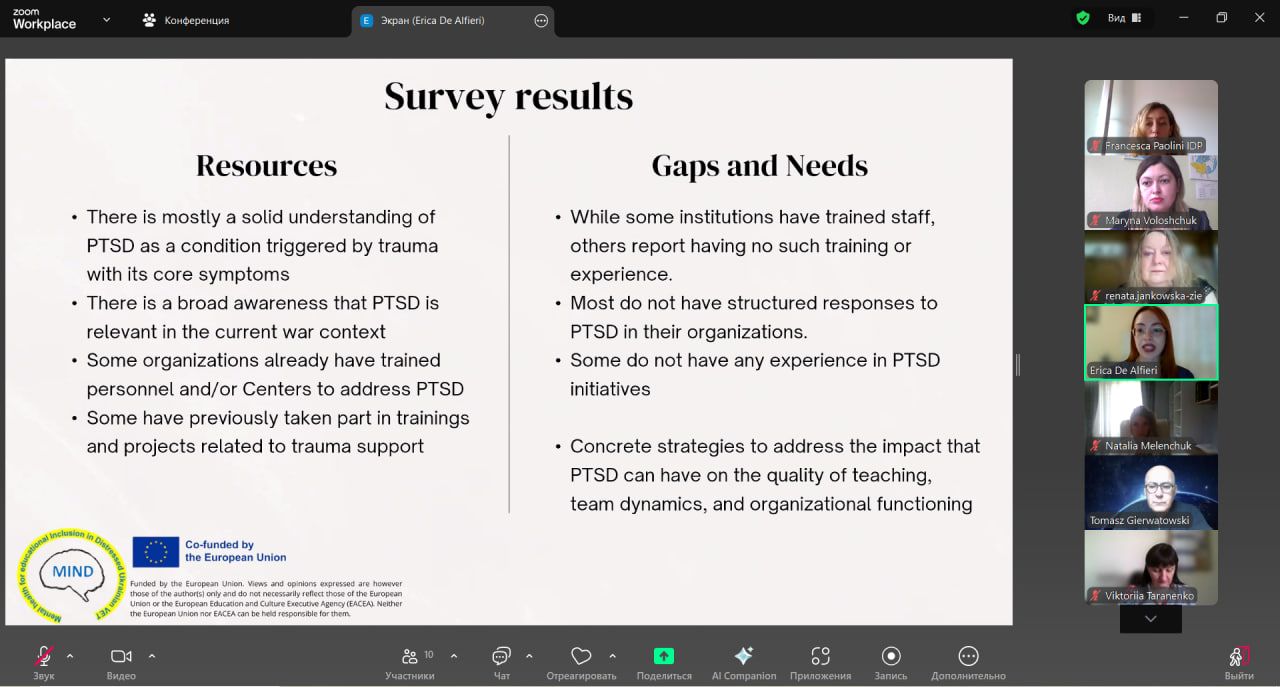Select Natalia Melenchuk video thumbnail
This screenshot has height=687, width=1280.
click(1151, 417)
